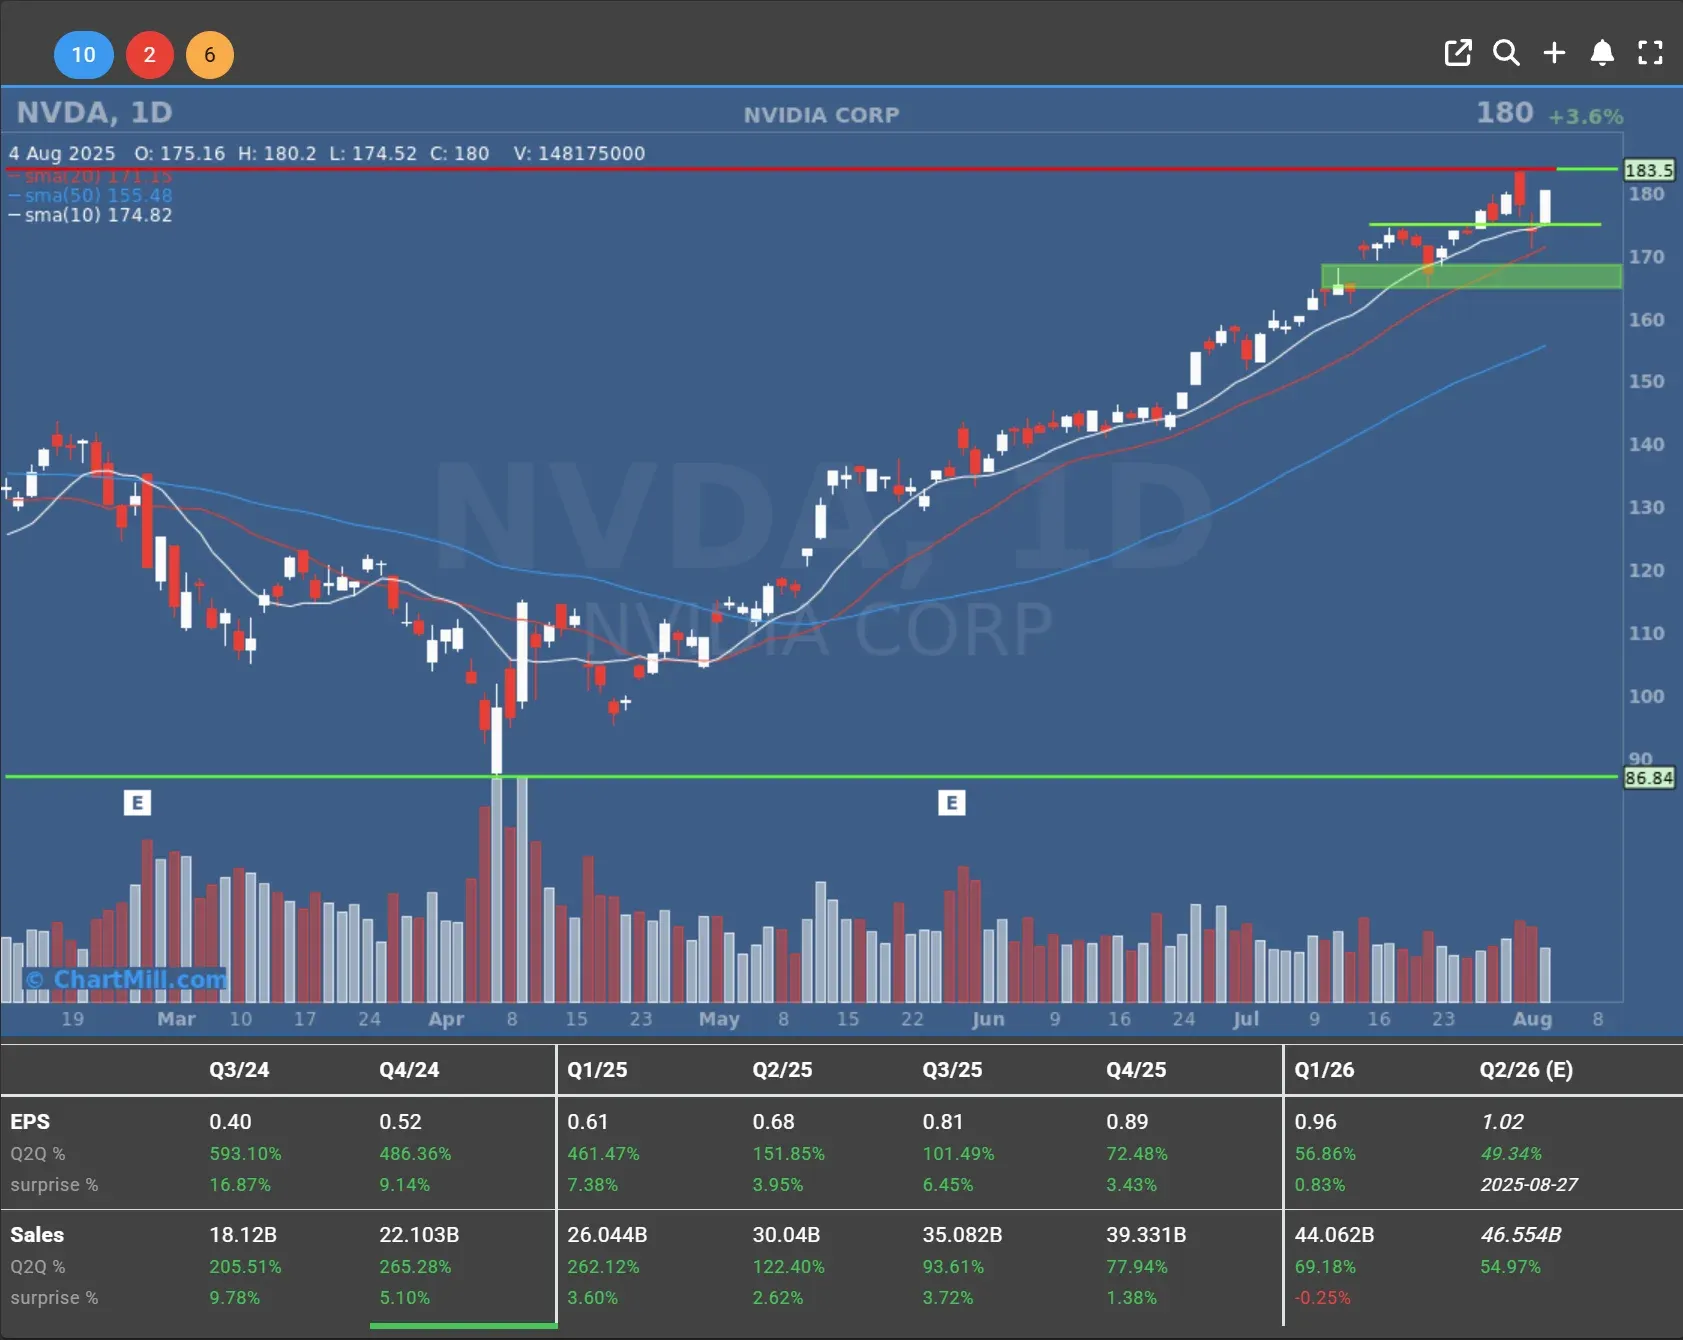1683x1340 pixels.
Task: Click the 265.28% sales growth cell
Action: (x=415, y=1266)
